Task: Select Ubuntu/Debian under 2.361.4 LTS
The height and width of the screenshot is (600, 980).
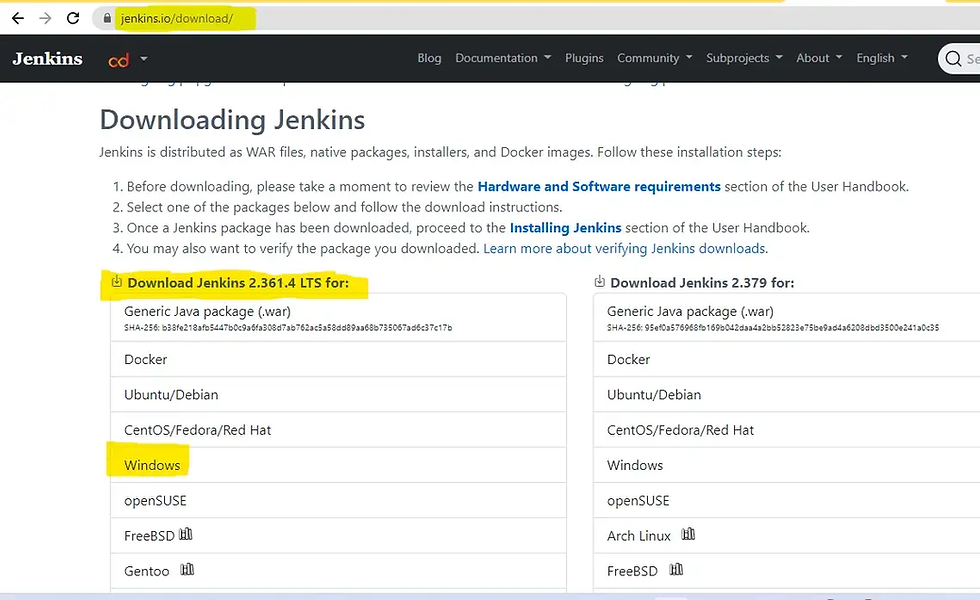Action: tap(338, 394)
